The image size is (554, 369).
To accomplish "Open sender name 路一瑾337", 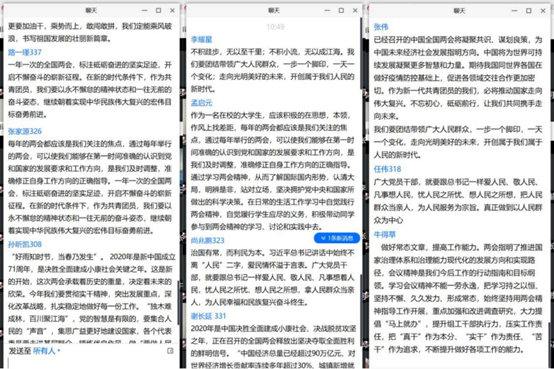I will pos(25,52).
